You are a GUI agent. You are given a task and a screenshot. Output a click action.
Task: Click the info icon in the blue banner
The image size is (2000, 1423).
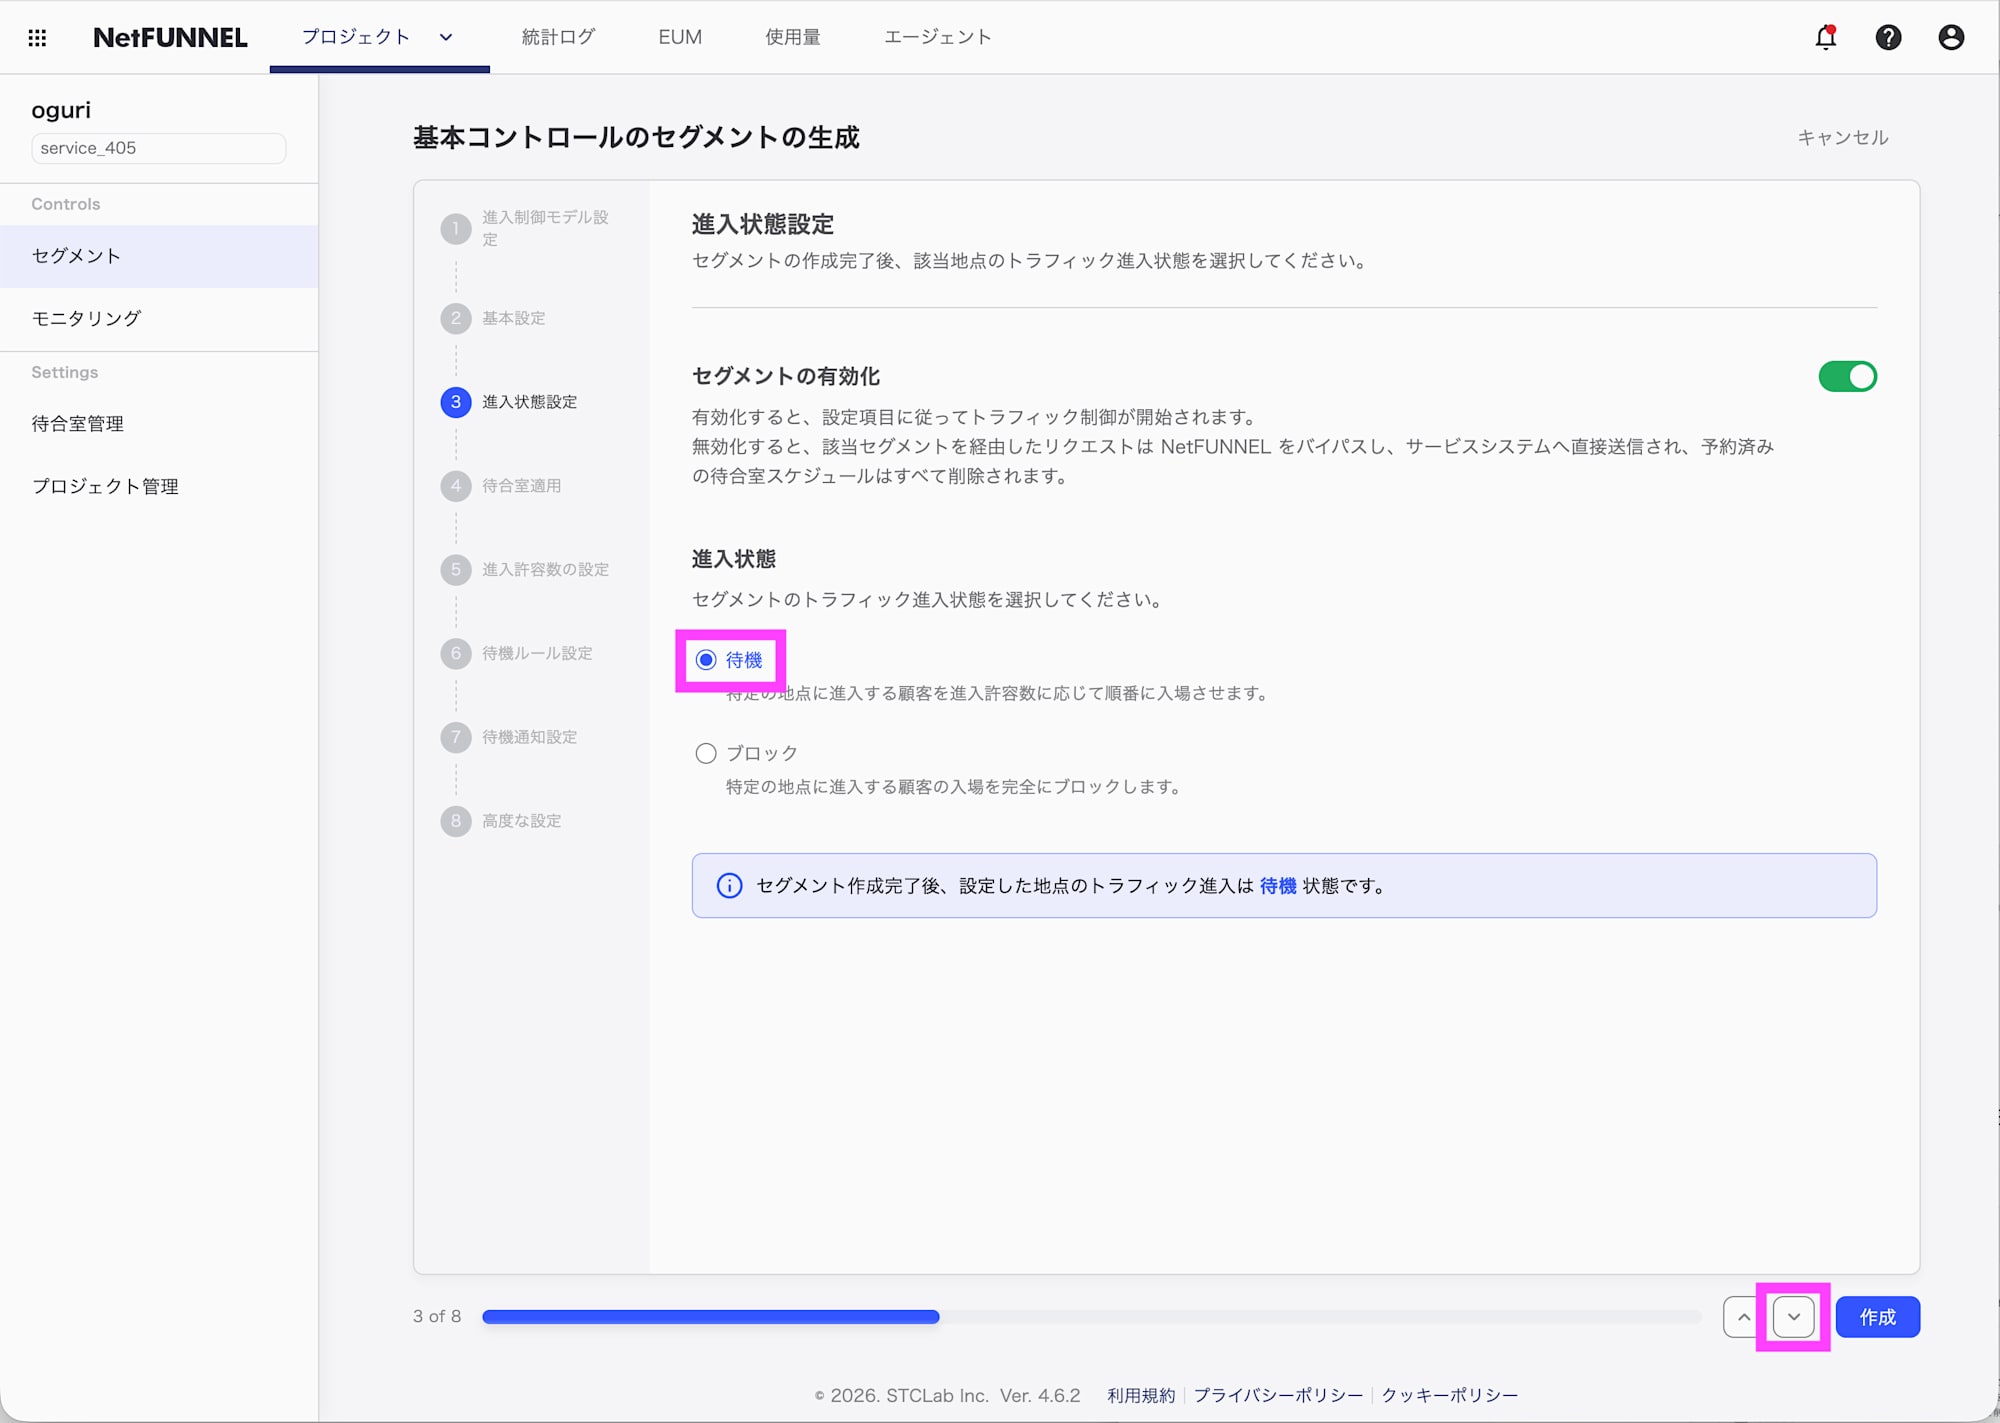pos(729,885)
